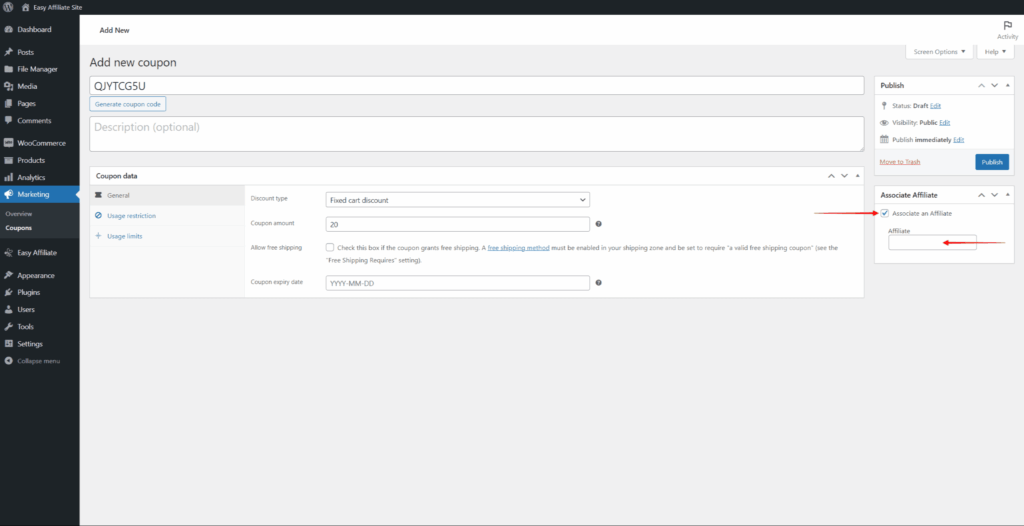Move Coupon data panel up
This screenshot has height=526, width=1024.
831,176
